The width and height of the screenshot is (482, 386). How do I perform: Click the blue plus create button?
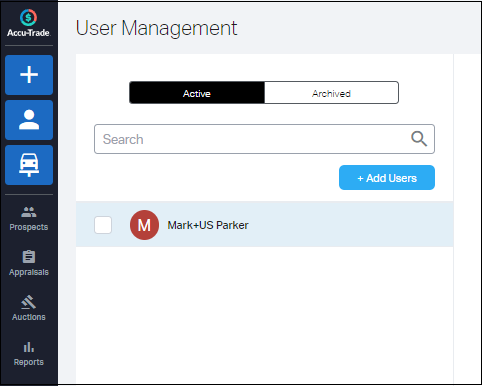click(29, 75)
